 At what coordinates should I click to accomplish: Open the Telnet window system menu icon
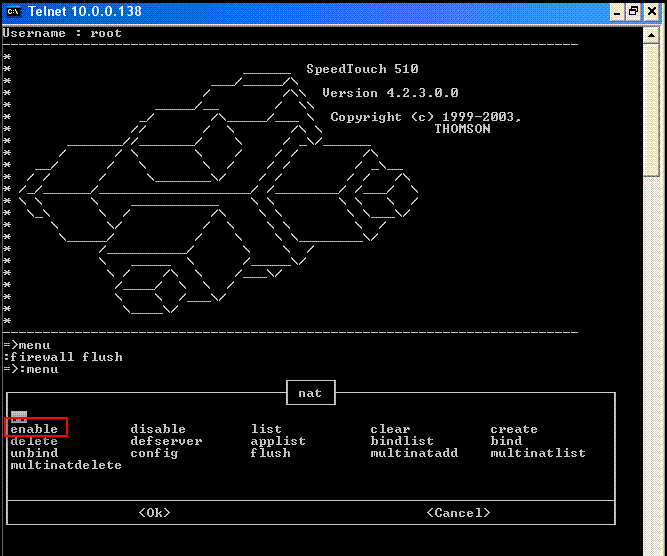[13, 11]
